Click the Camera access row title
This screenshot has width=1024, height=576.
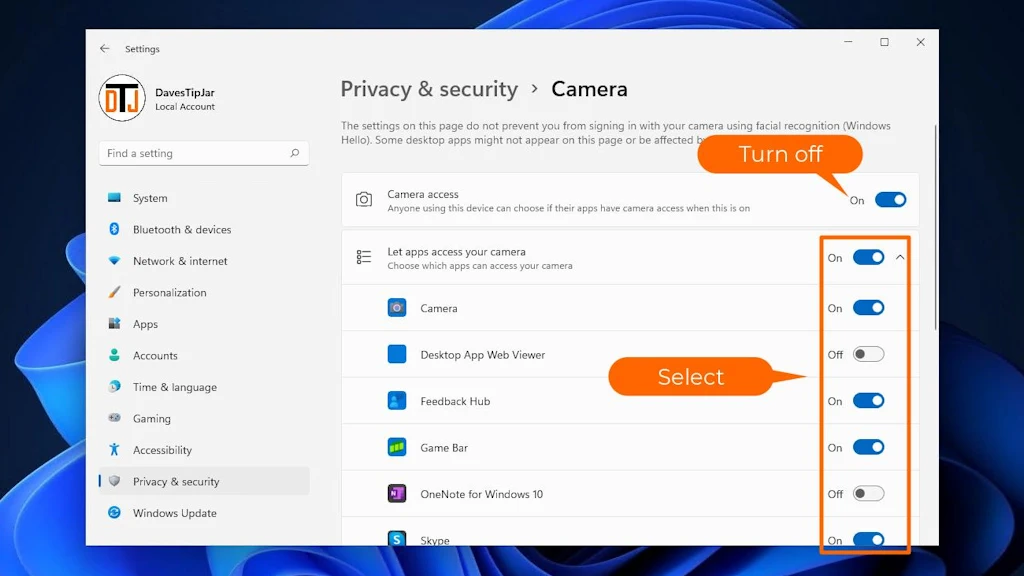point(423,194)
